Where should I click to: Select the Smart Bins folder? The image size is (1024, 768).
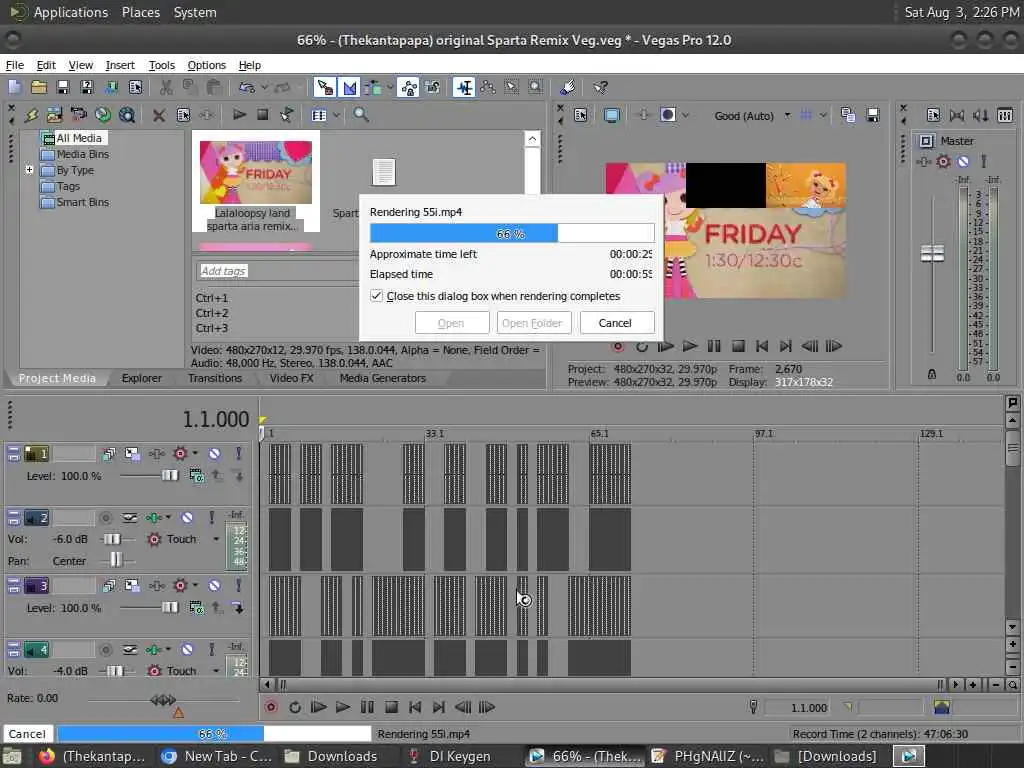tap(74, 202)
